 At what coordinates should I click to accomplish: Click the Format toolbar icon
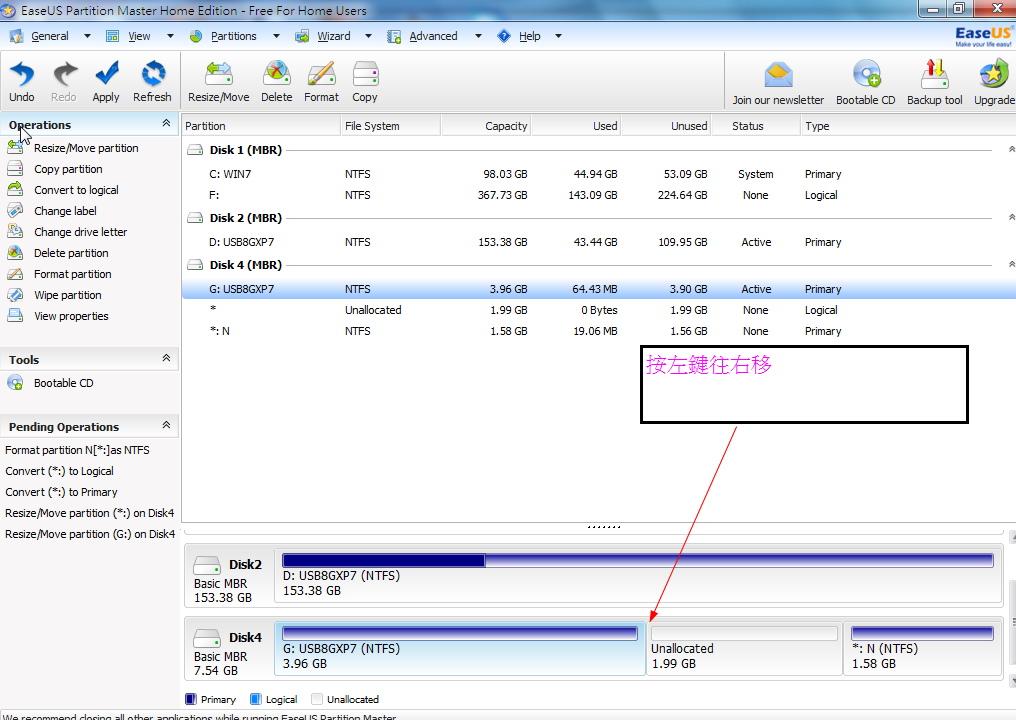[321, 74]
